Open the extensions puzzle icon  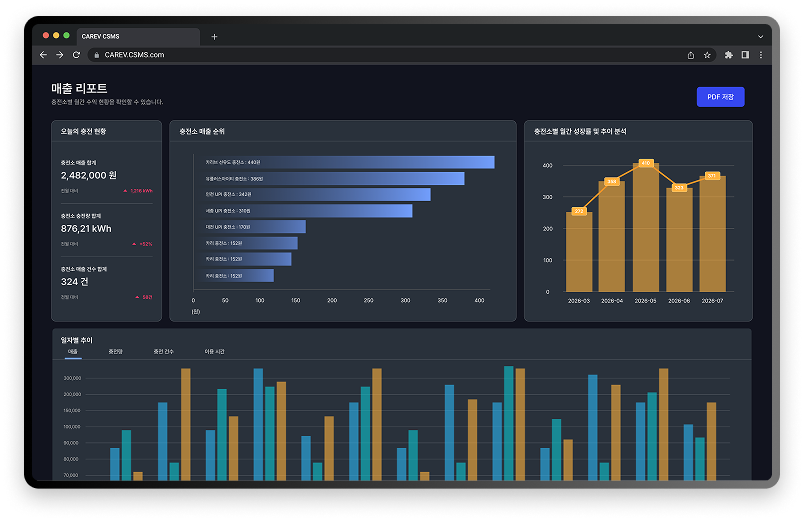pos(729,55)
